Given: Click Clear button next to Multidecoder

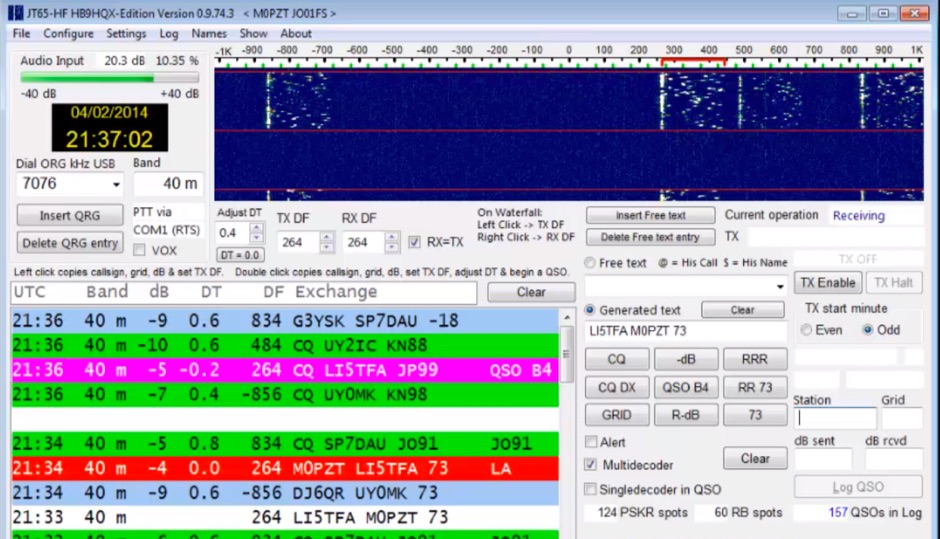Looking at the screenshot, I should click(755, 459).
